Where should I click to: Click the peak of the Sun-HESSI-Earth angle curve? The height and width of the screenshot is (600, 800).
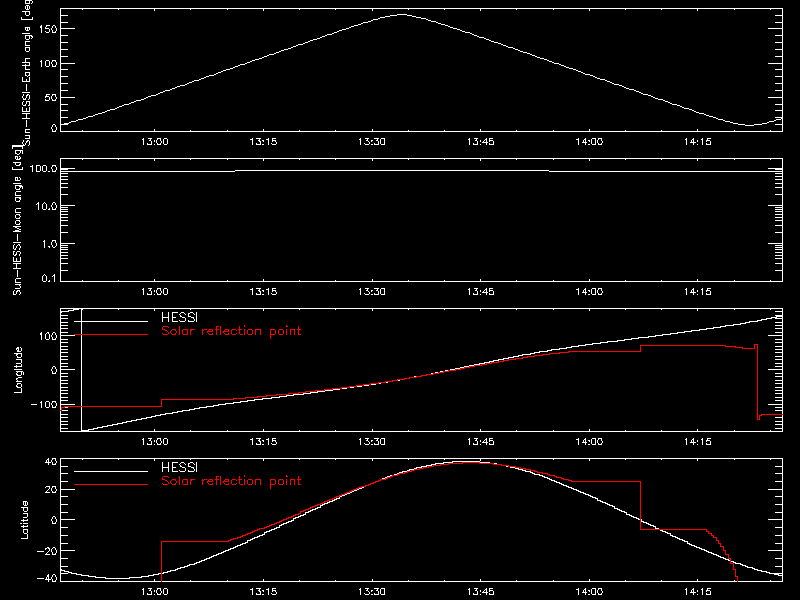[402, 15]
